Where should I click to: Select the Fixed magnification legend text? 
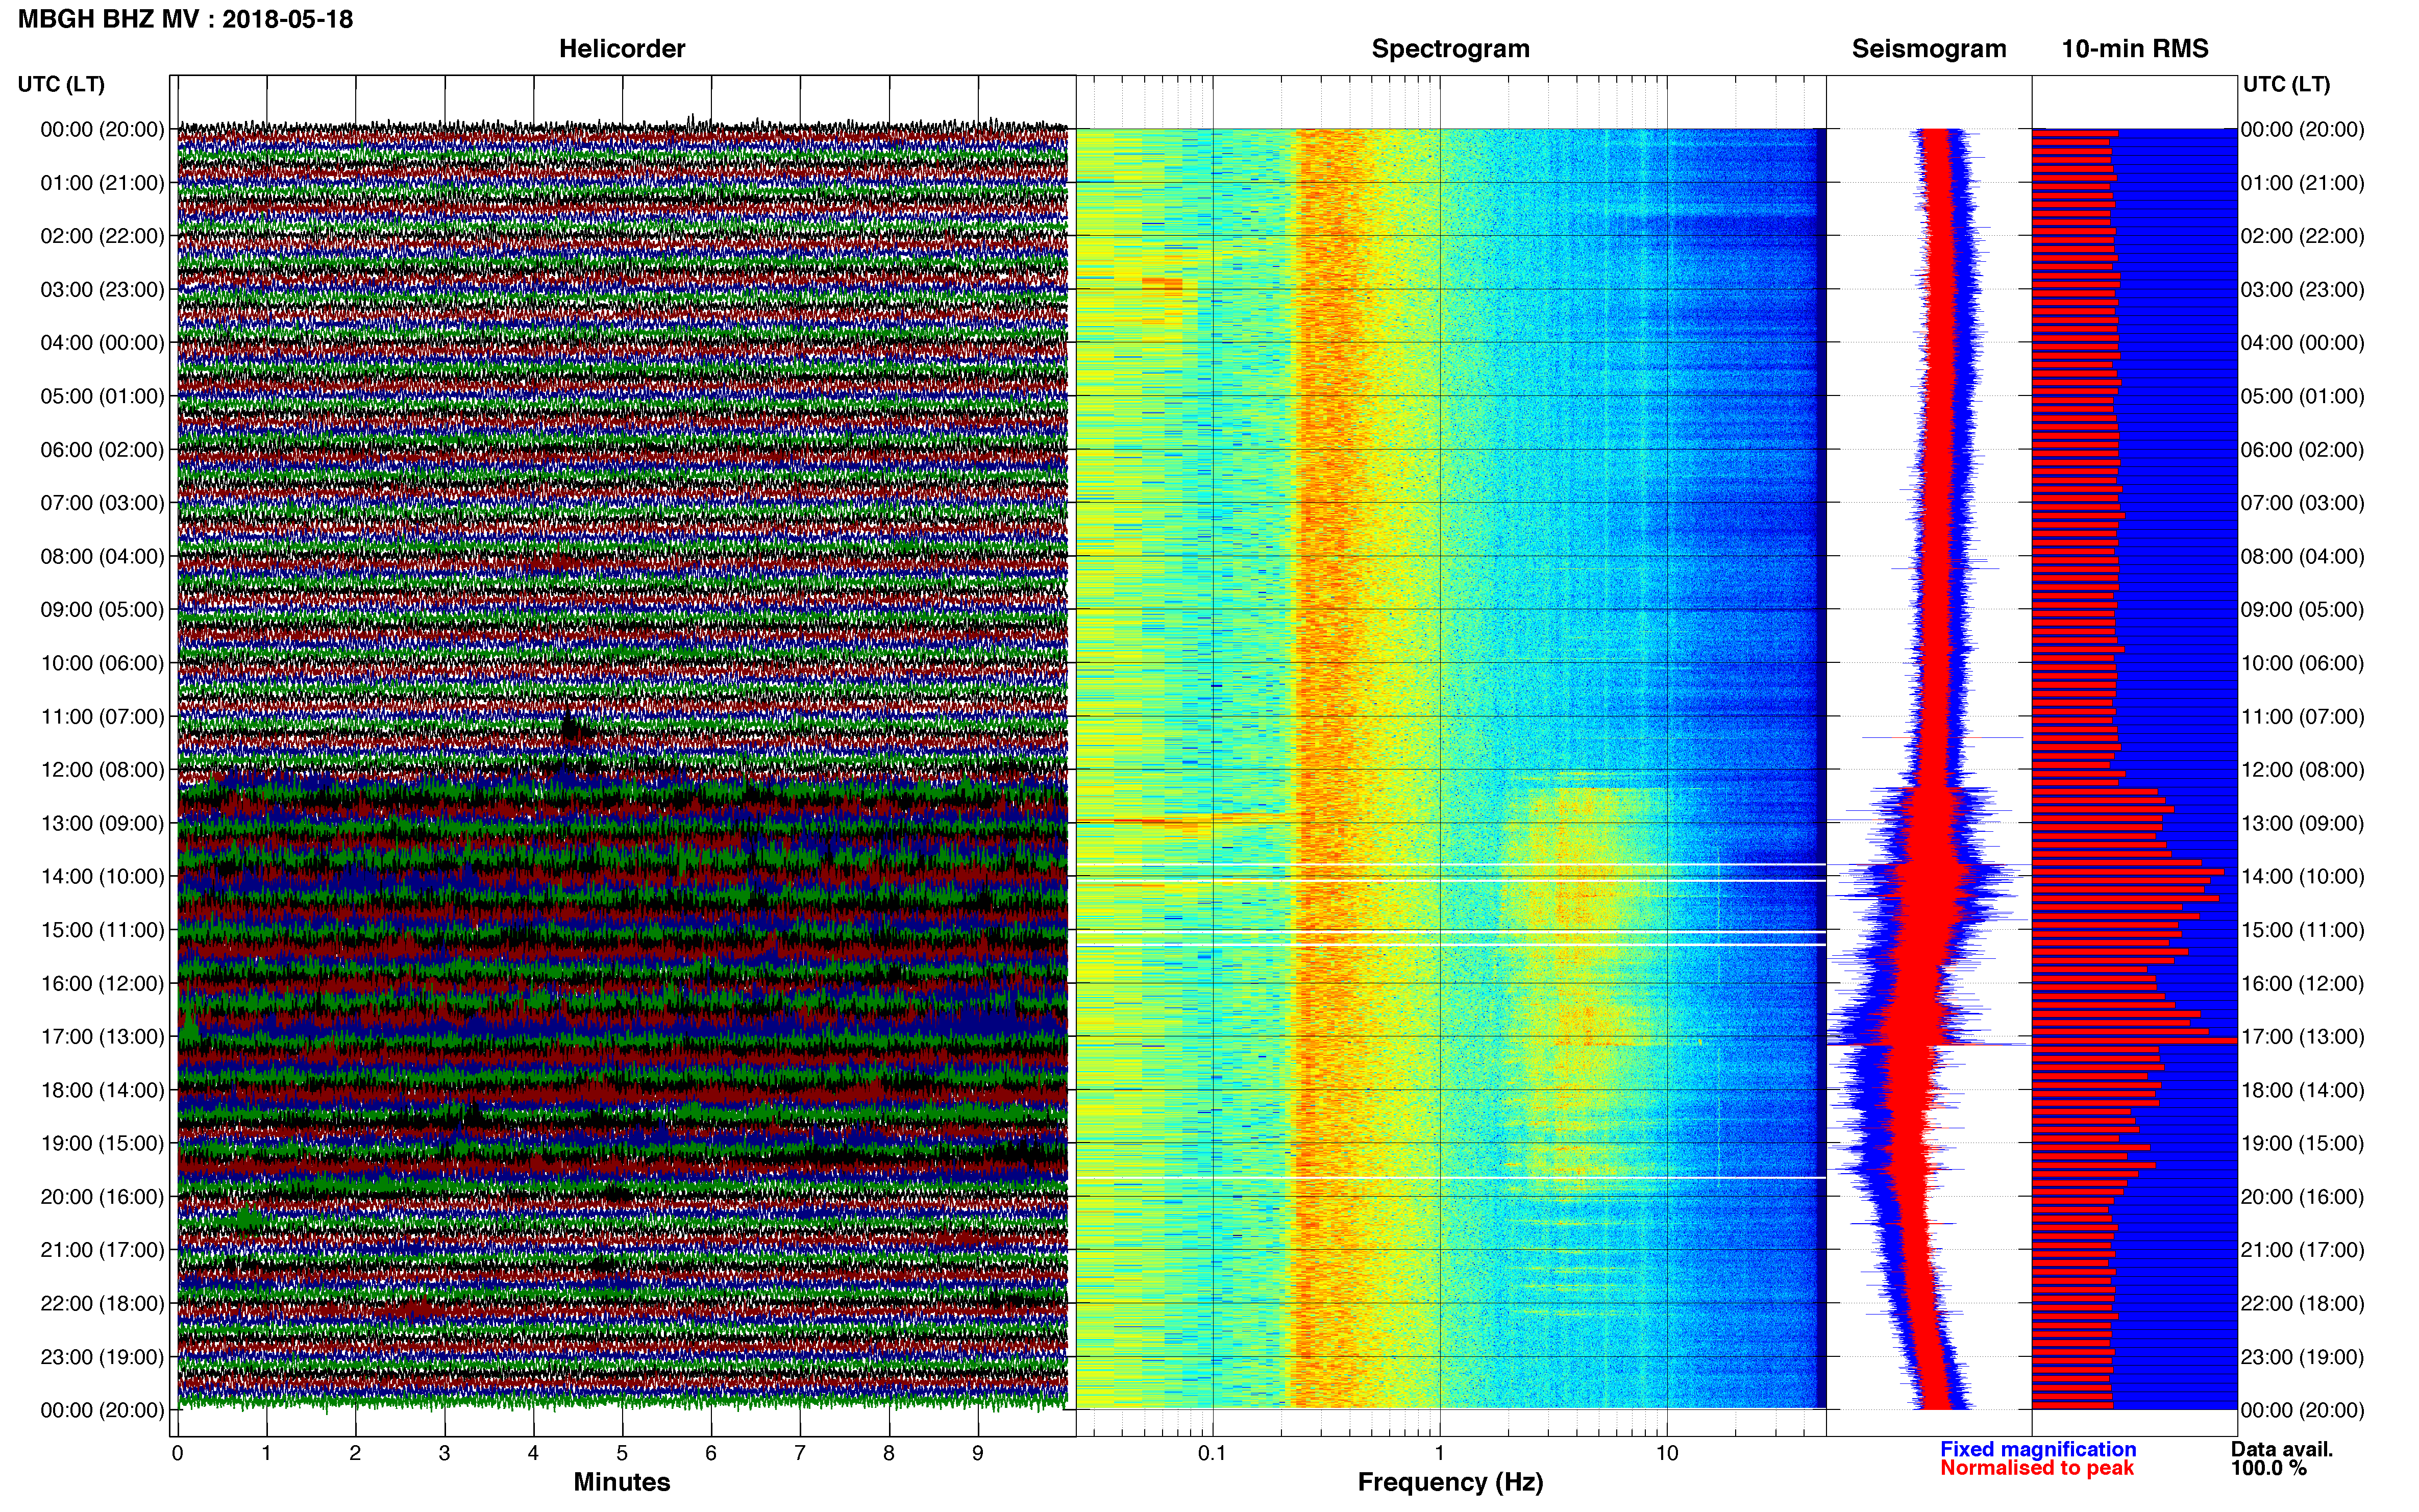tap(2038, 1449)
